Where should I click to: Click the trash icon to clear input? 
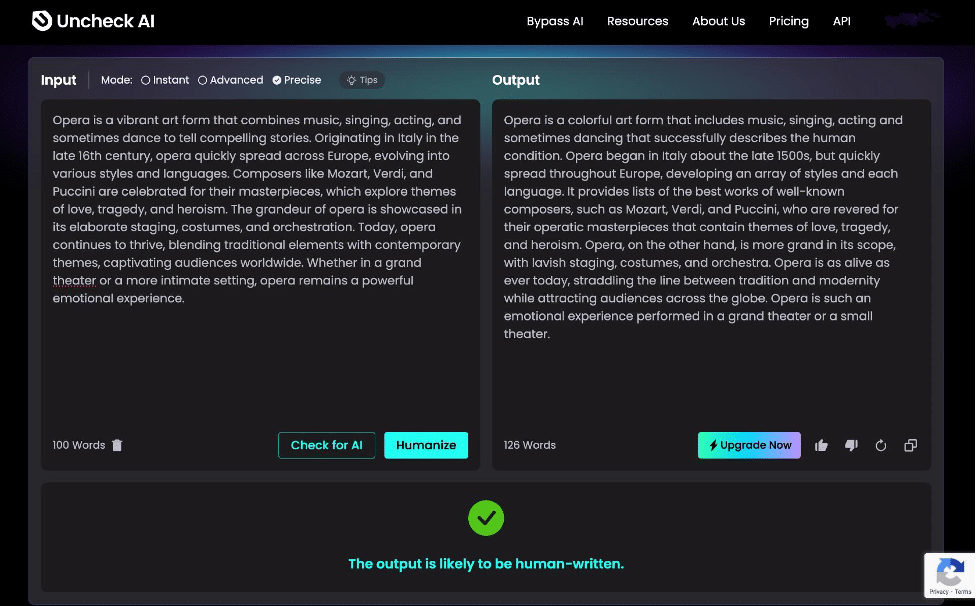tap(117, 445)
